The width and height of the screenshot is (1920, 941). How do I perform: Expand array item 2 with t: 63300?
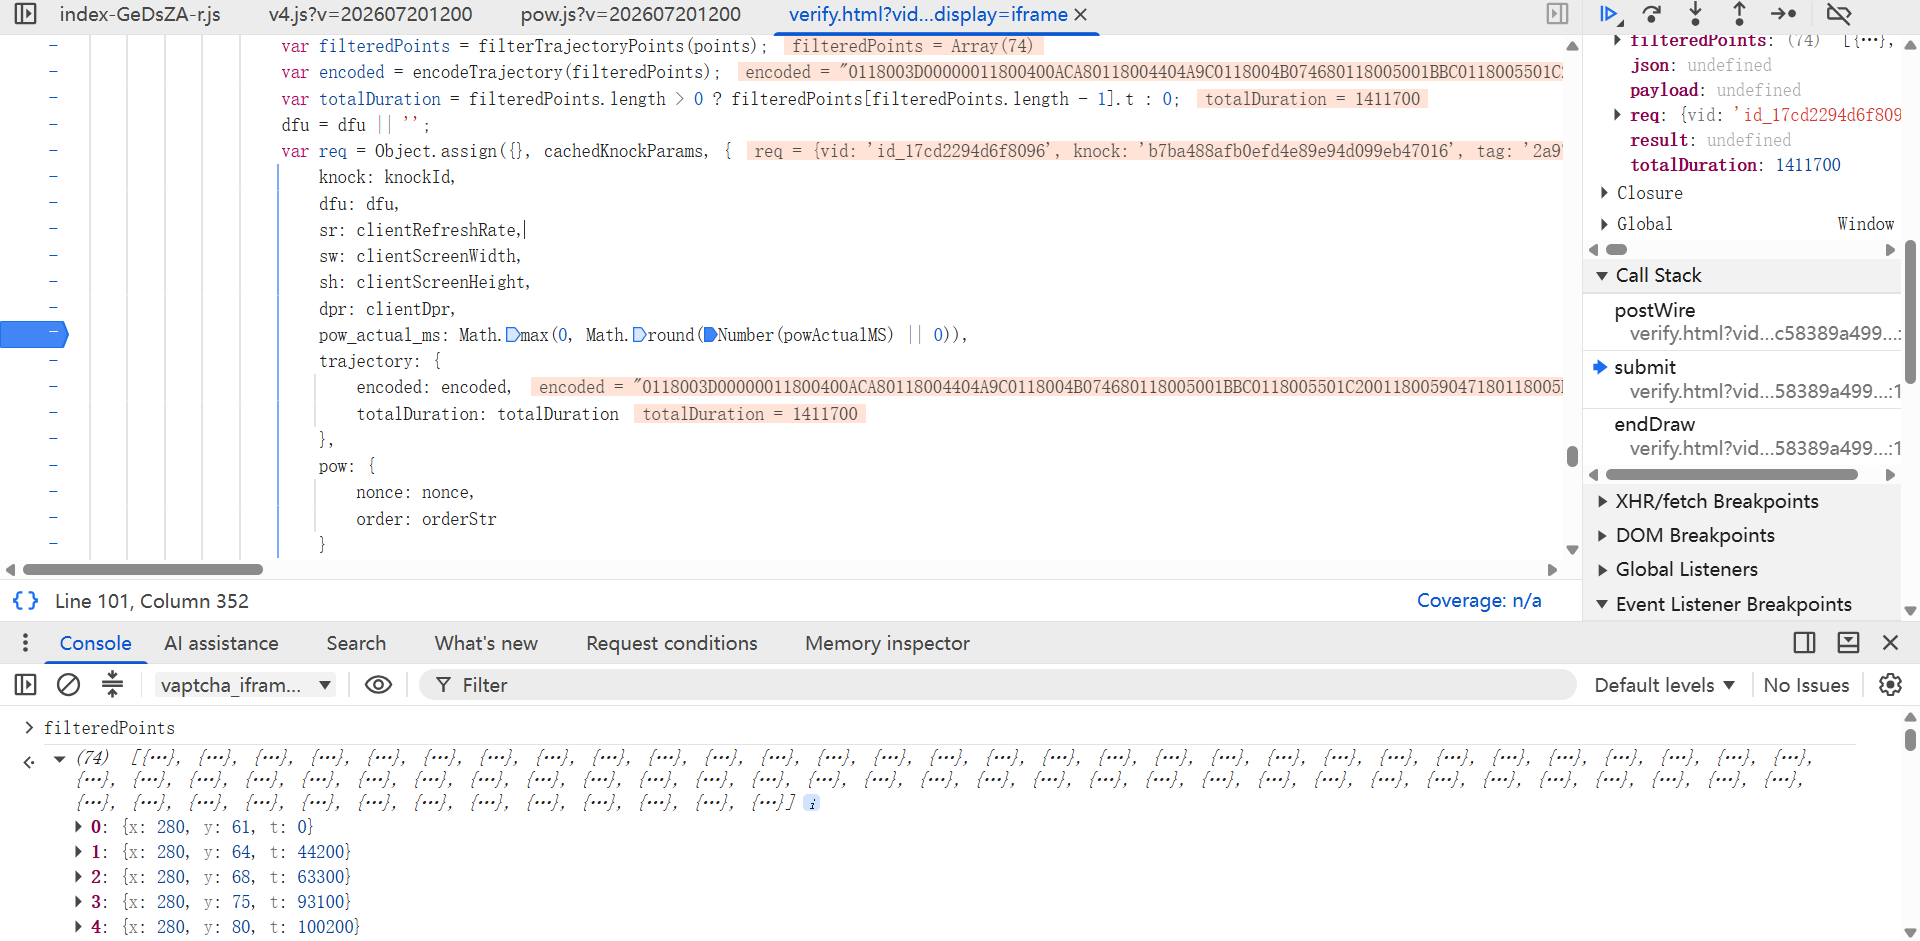pyautogui.click(x=79, y=877)
